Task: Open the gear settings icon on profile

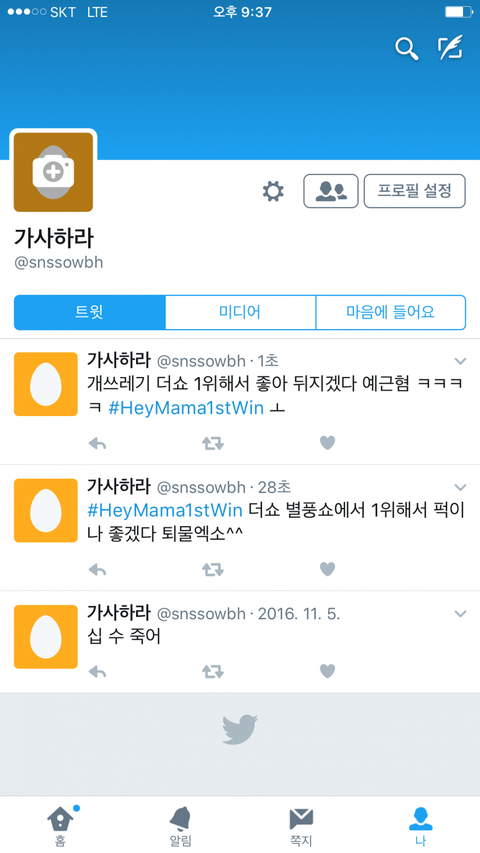Action: [x=273, y=191]
